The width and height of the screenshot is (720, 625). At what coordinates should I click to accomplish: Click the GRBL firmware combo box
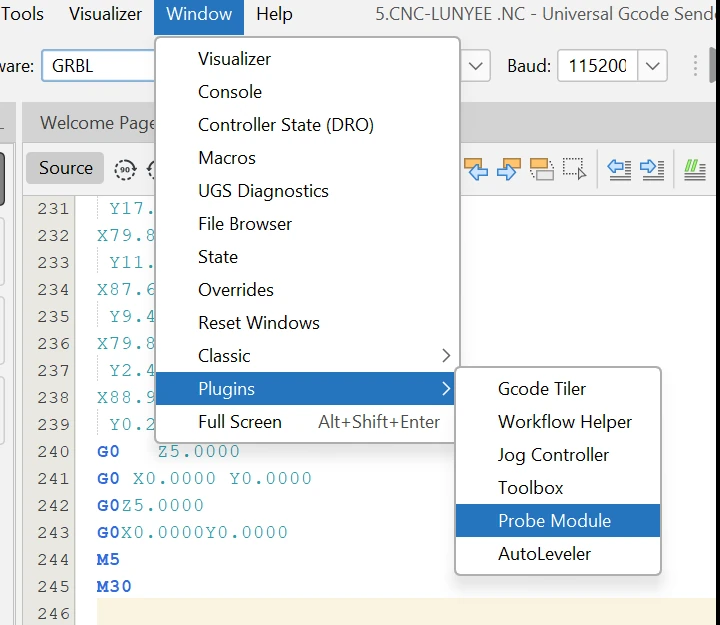(99, 66)
